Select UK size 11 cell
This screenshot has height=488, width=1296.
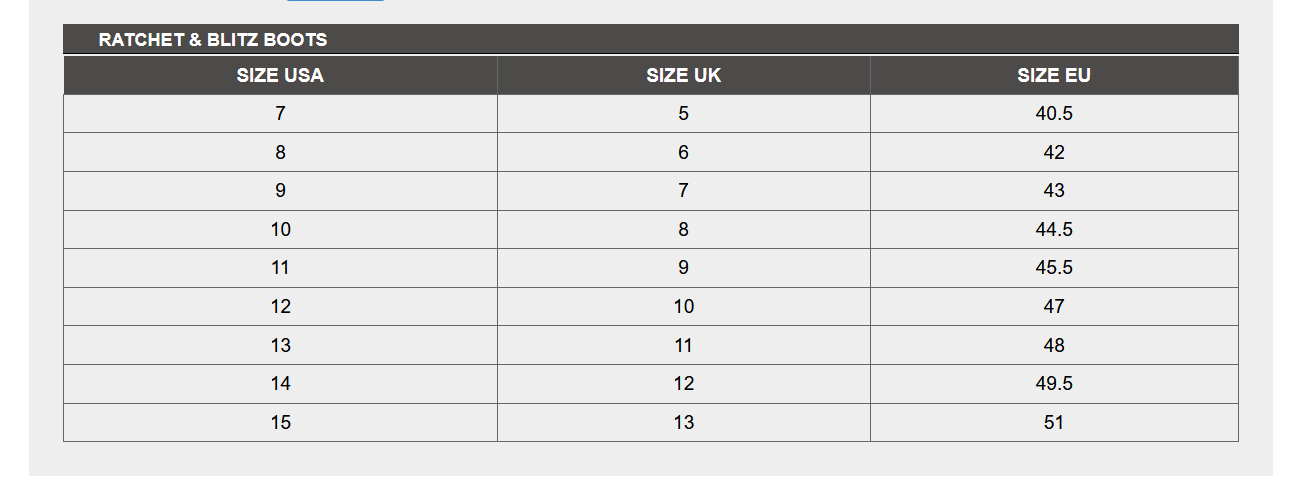684,345
